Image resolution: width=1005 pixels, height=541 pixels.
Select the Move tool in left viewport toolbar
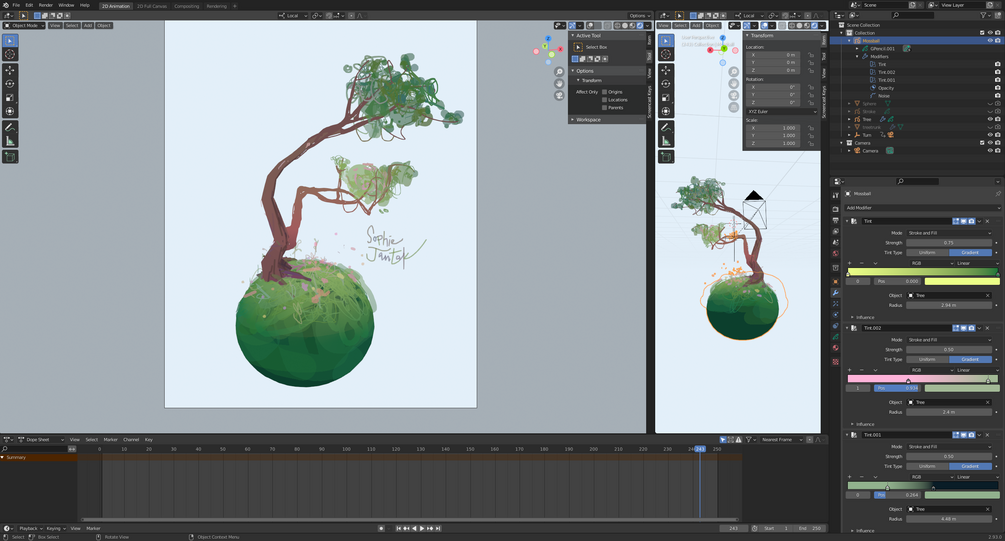click(10, 70)
